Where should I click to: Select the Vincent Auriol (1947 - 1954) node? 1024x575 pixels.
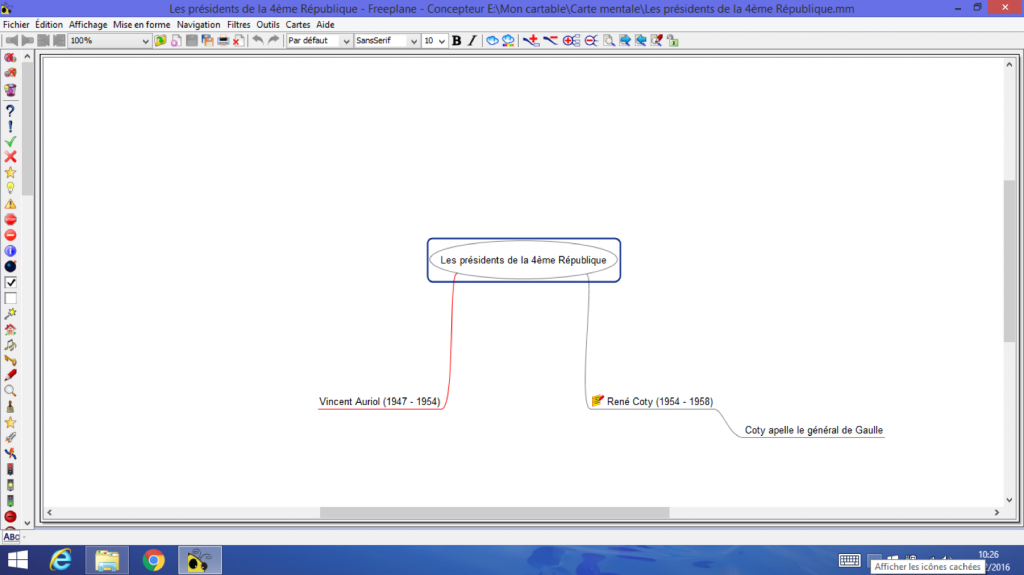(379, 401)
